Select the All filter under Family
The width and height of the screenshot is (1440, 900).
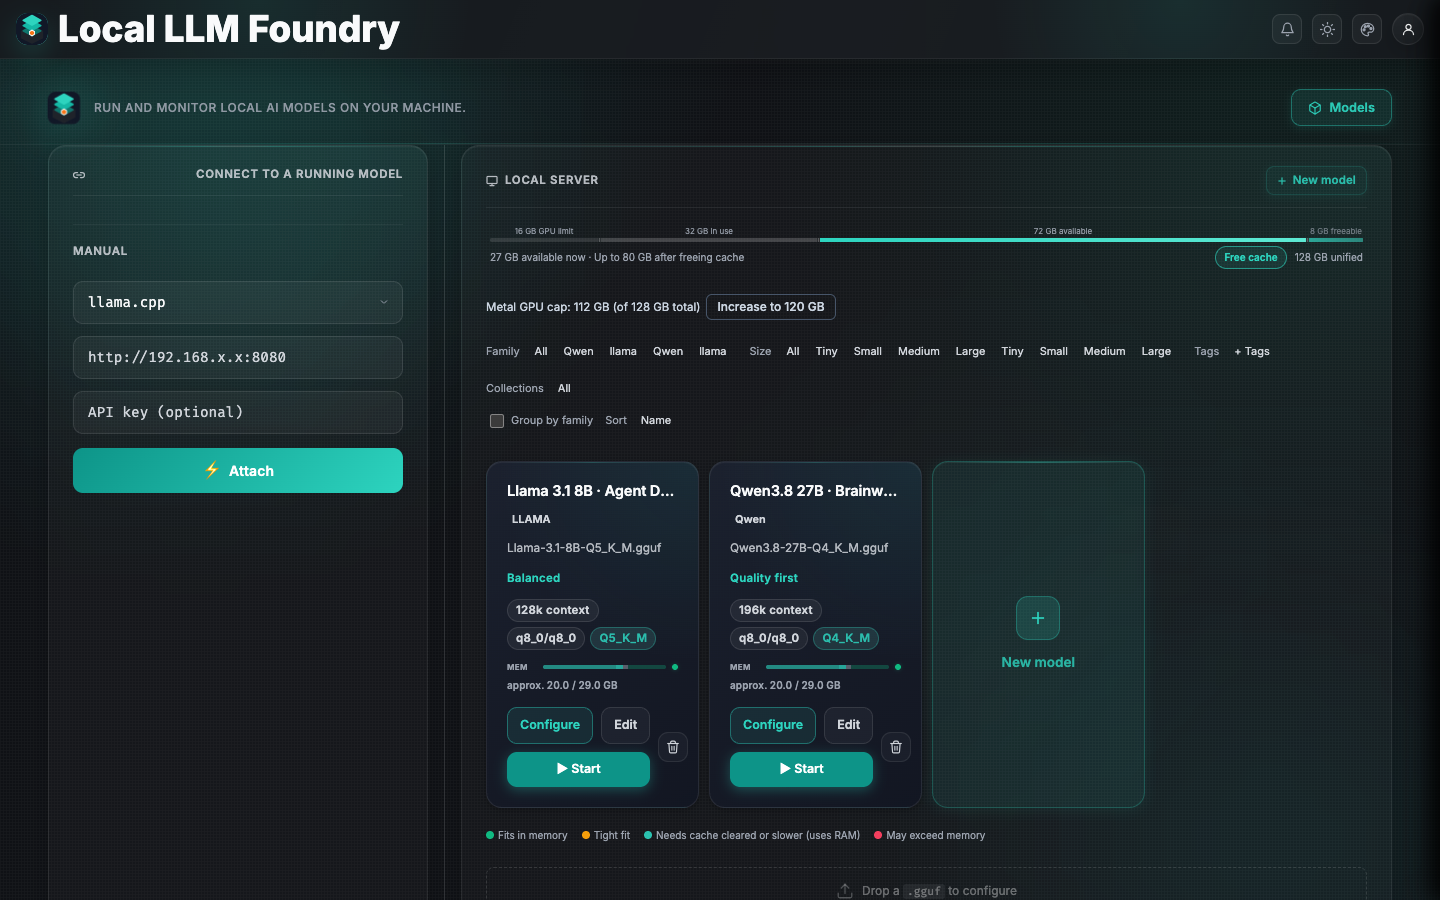541,351
